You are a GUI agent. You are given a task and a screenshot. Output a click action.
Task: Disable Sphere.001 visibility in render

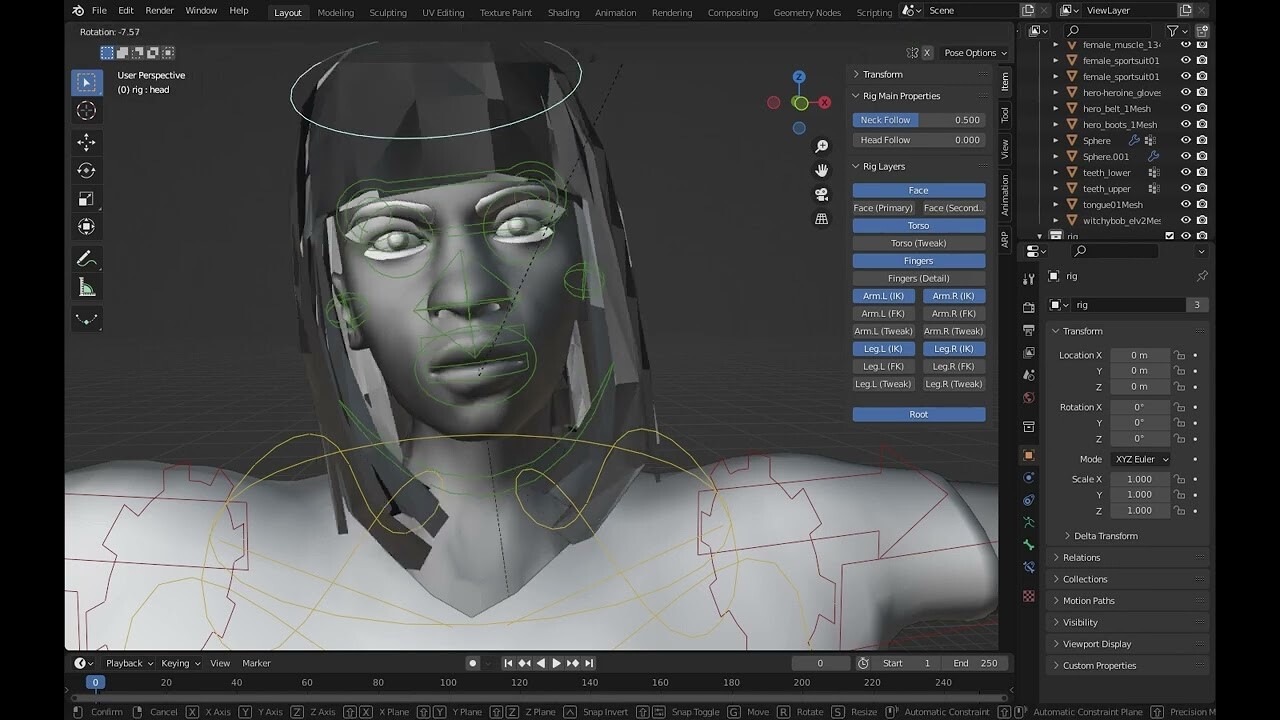coord(1200,156)
